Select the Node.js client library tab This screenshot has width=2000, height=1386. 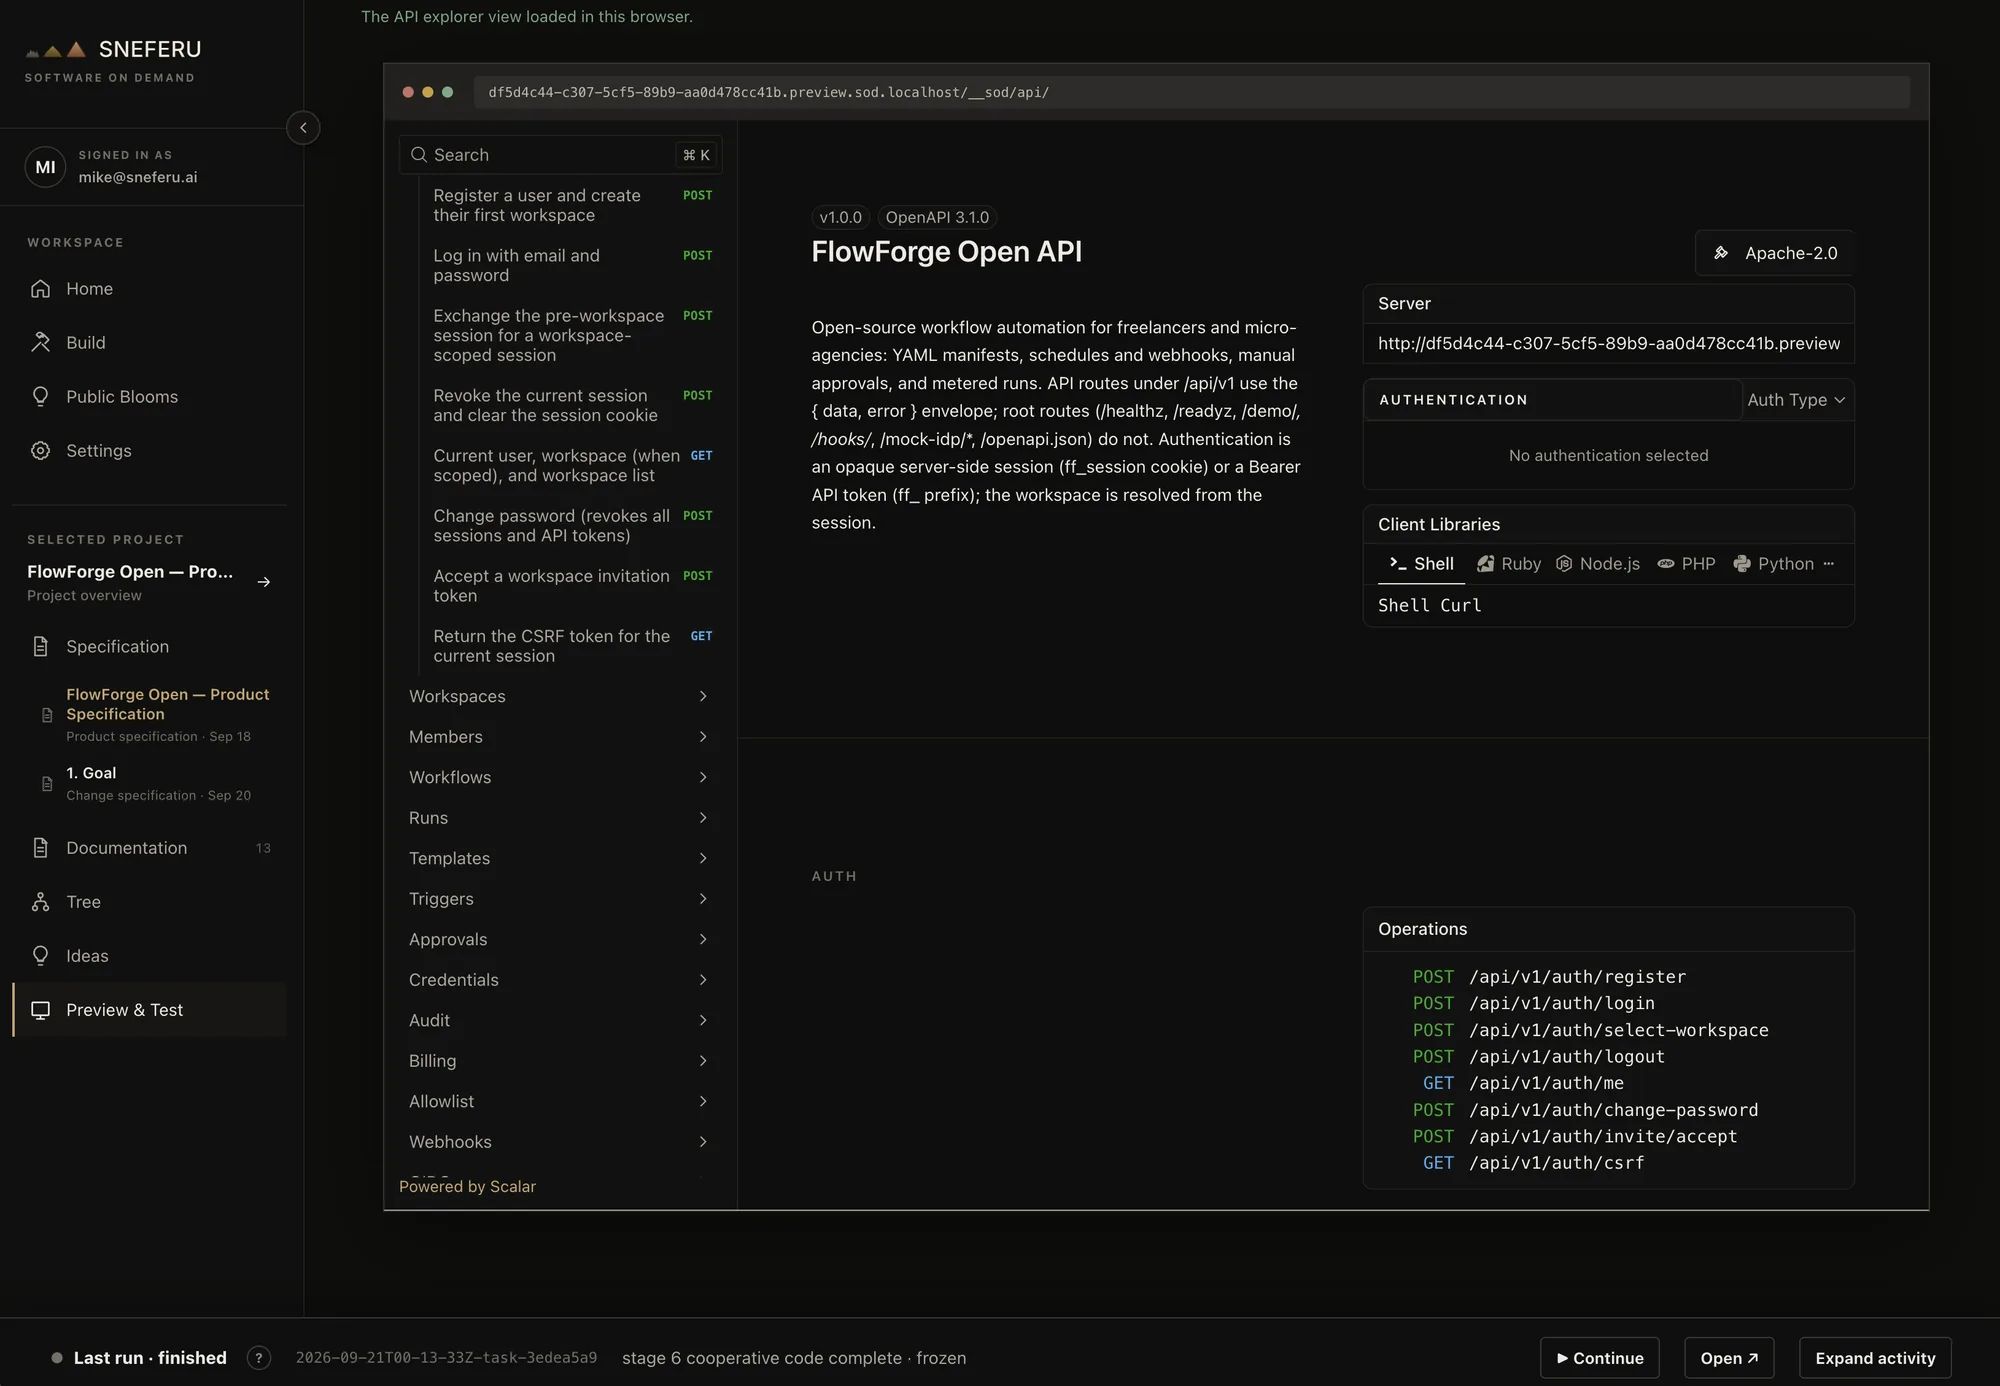[1598, 564]
